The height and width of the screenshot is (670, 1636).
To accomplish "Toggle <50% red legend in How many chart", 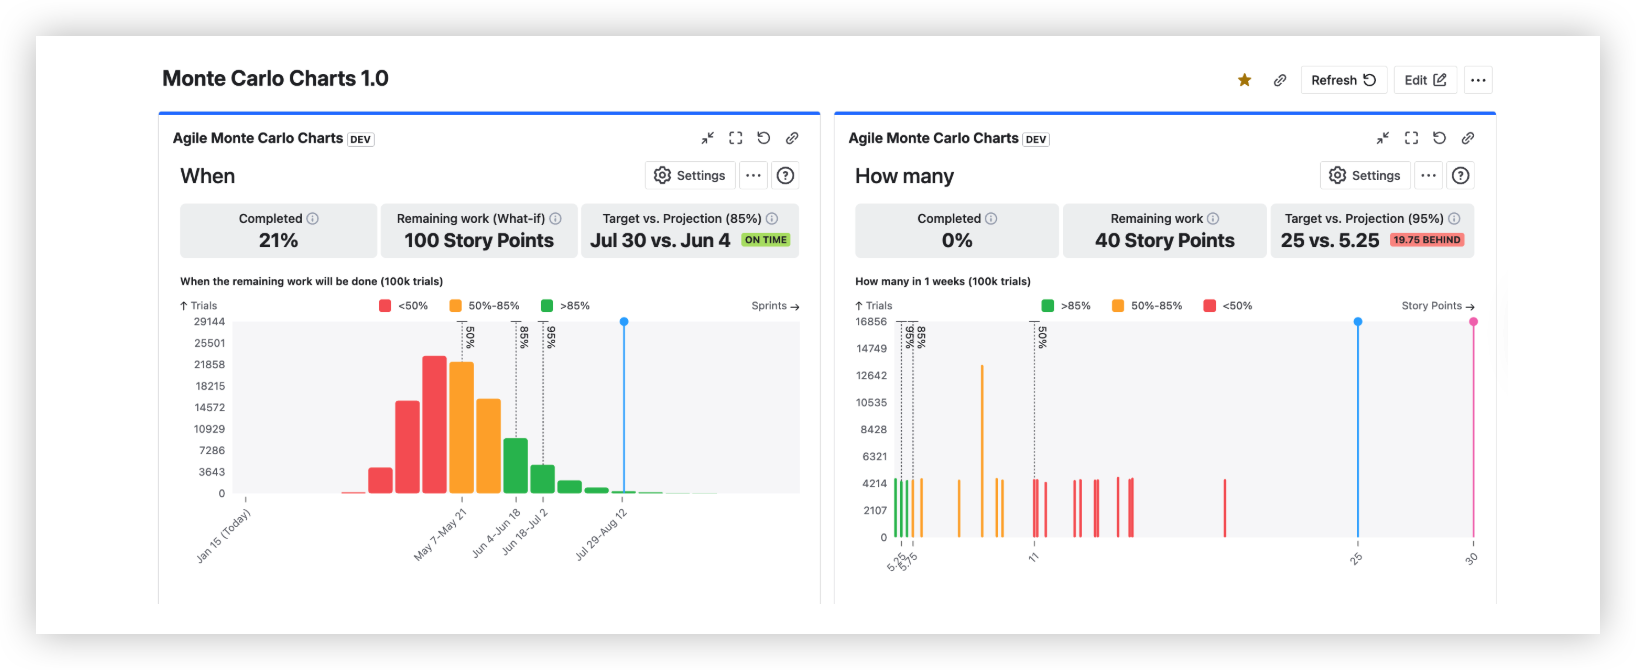I will [1228, 306].
